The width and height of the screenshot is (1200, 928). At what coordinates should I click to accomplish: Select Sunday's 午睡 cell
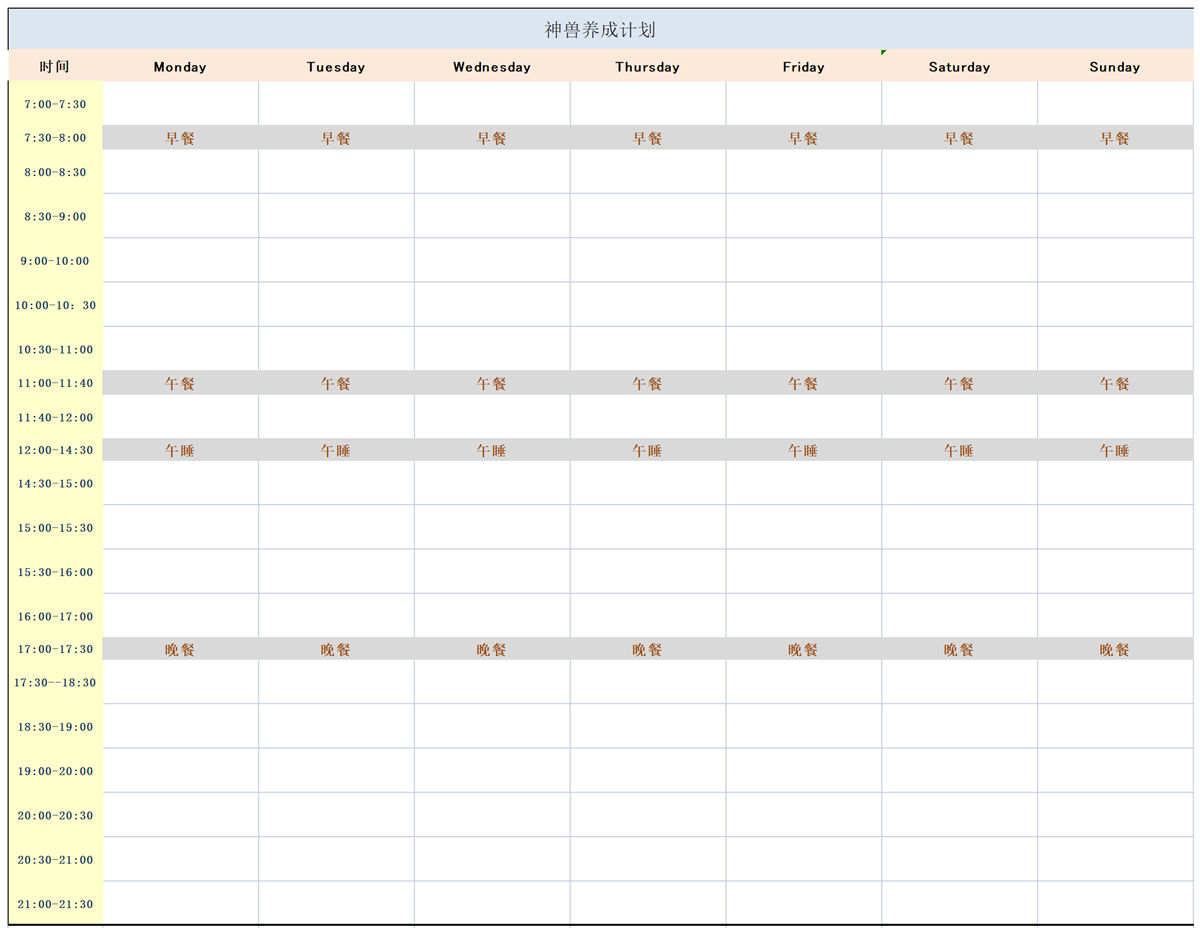1115,450
